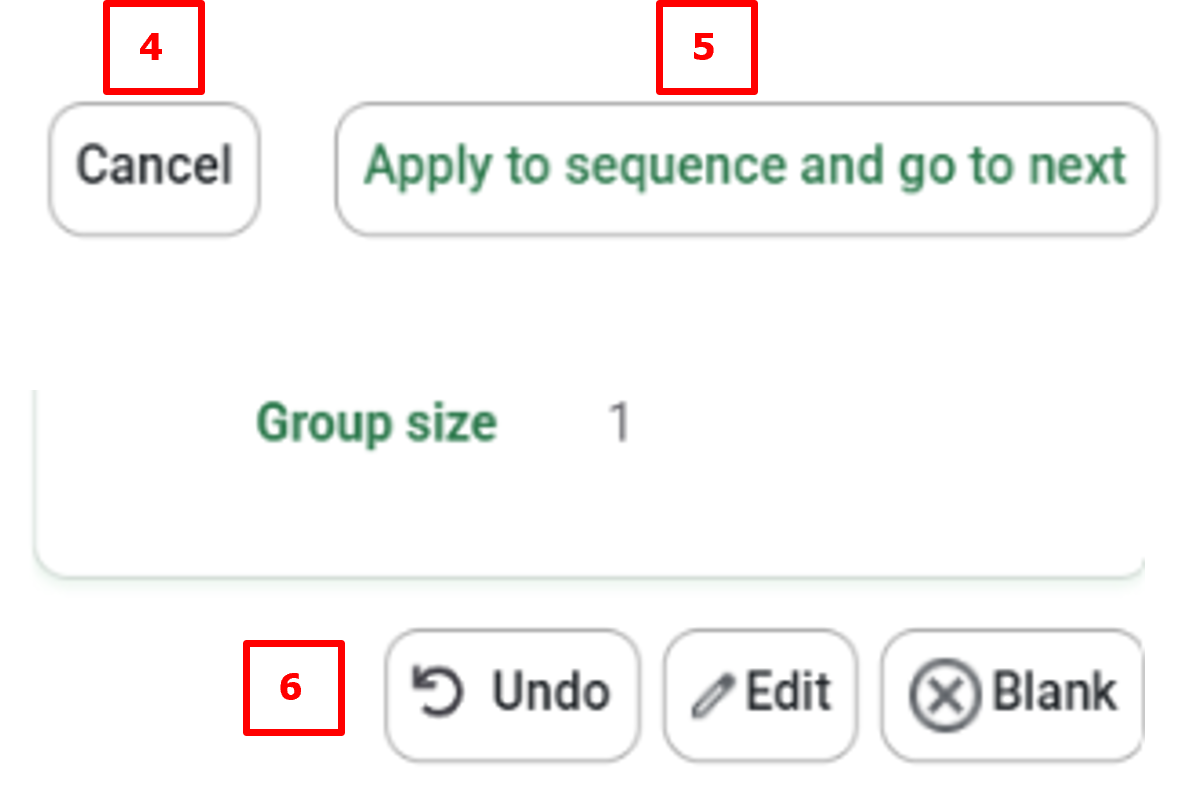This screenshot has height=796, width=1184.
Task: Mark the image as Blank
Action: pos(1012,694)
